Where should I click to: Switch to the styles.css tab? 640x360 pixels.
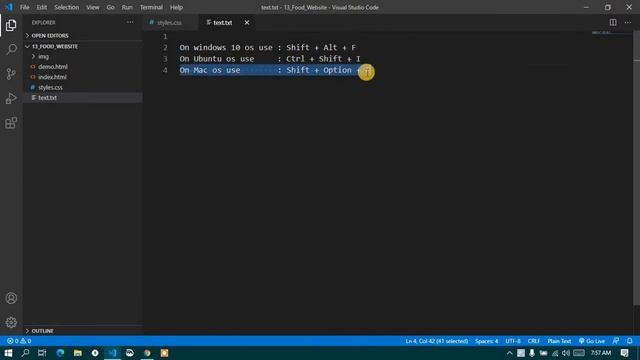[x=170, y=22]
